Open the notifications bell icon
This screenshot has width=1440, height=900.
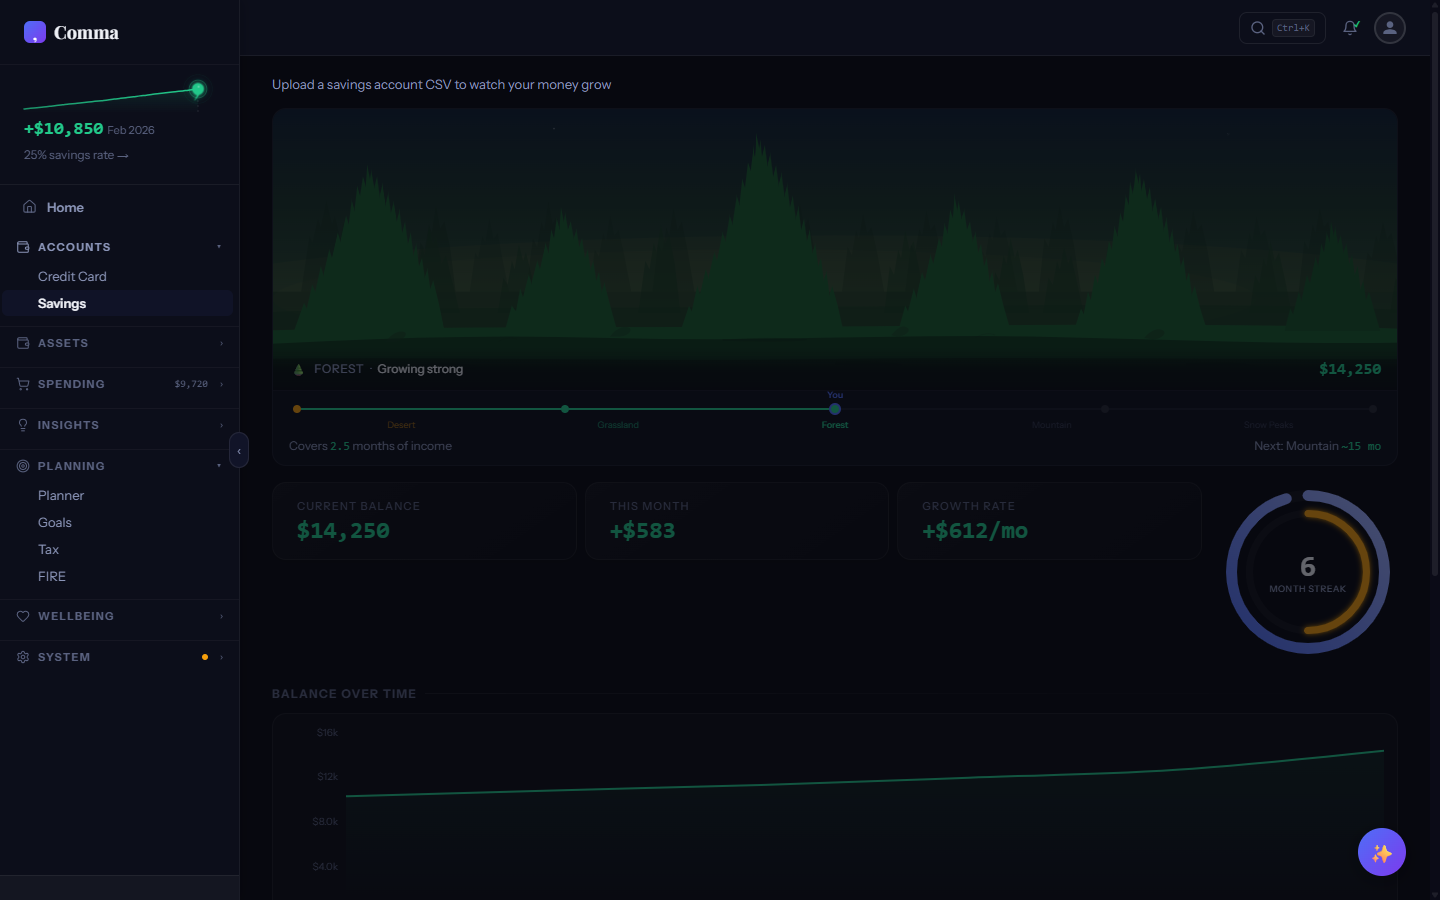[1350, 28]
